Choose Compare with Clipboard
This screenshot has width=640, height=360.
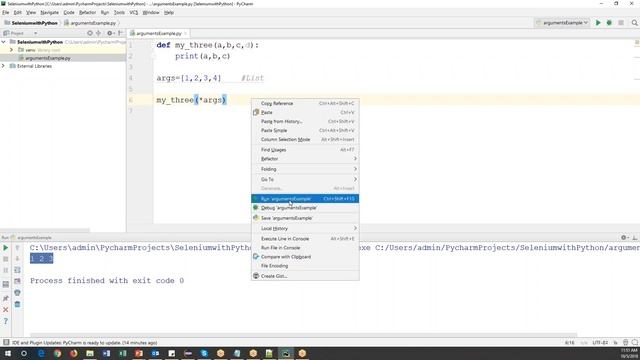tap(305, 257)
